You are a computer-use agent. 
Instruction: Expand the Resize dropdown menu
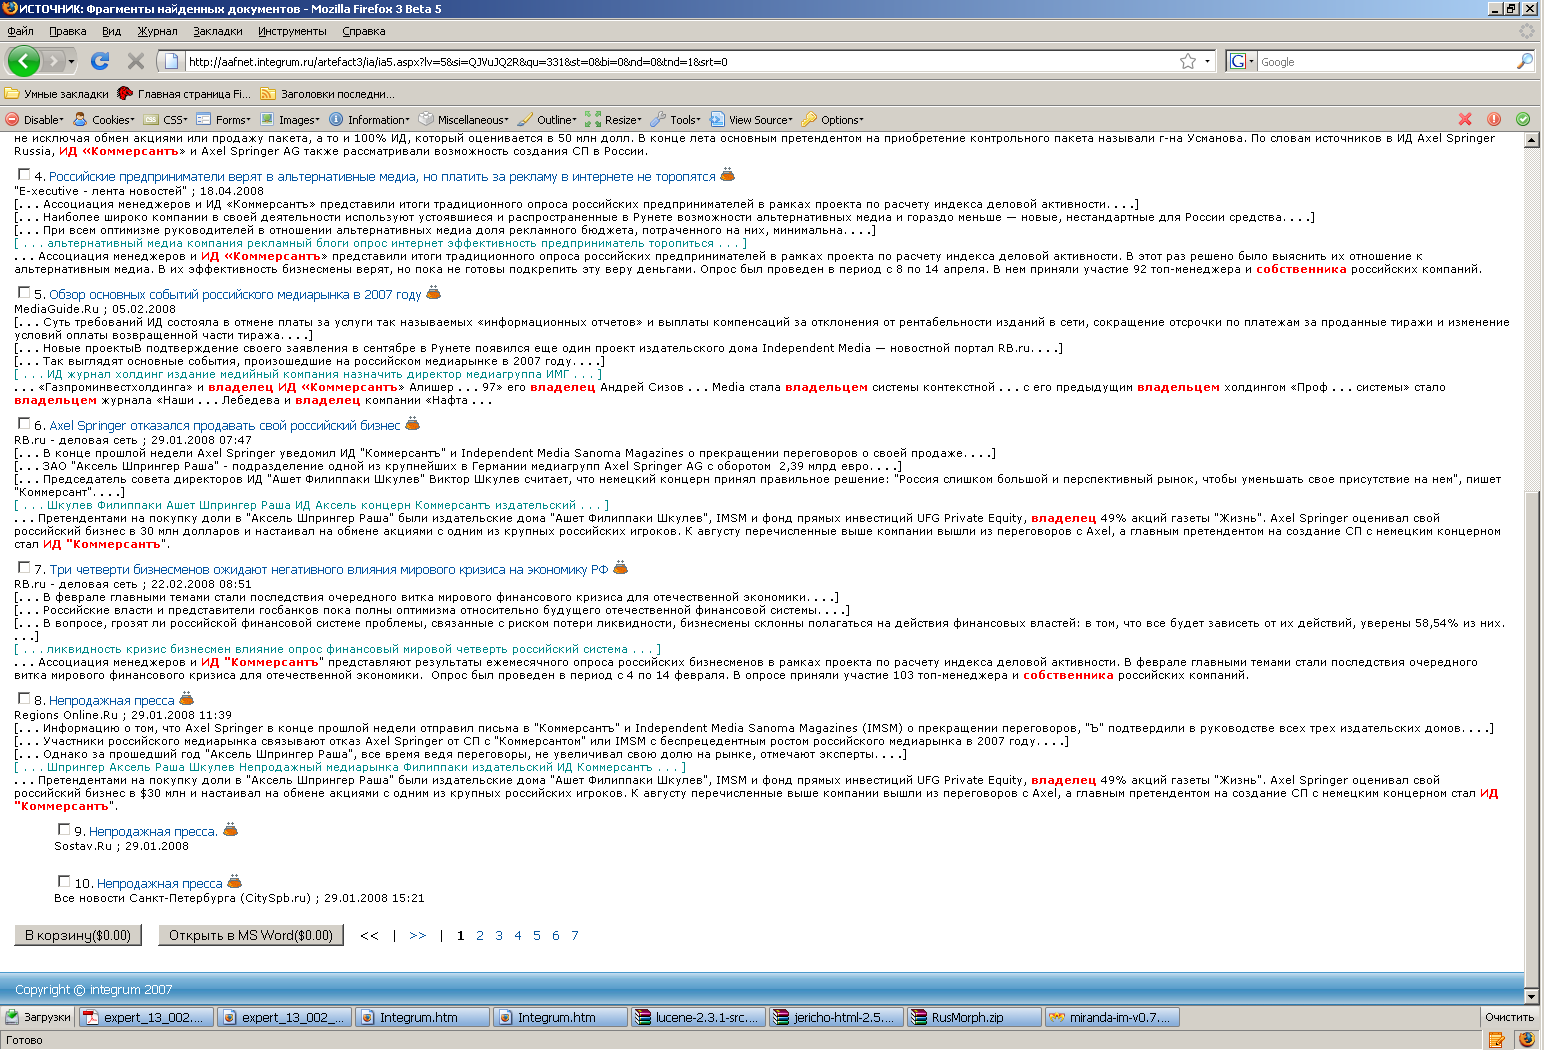(x=614, y=119)
